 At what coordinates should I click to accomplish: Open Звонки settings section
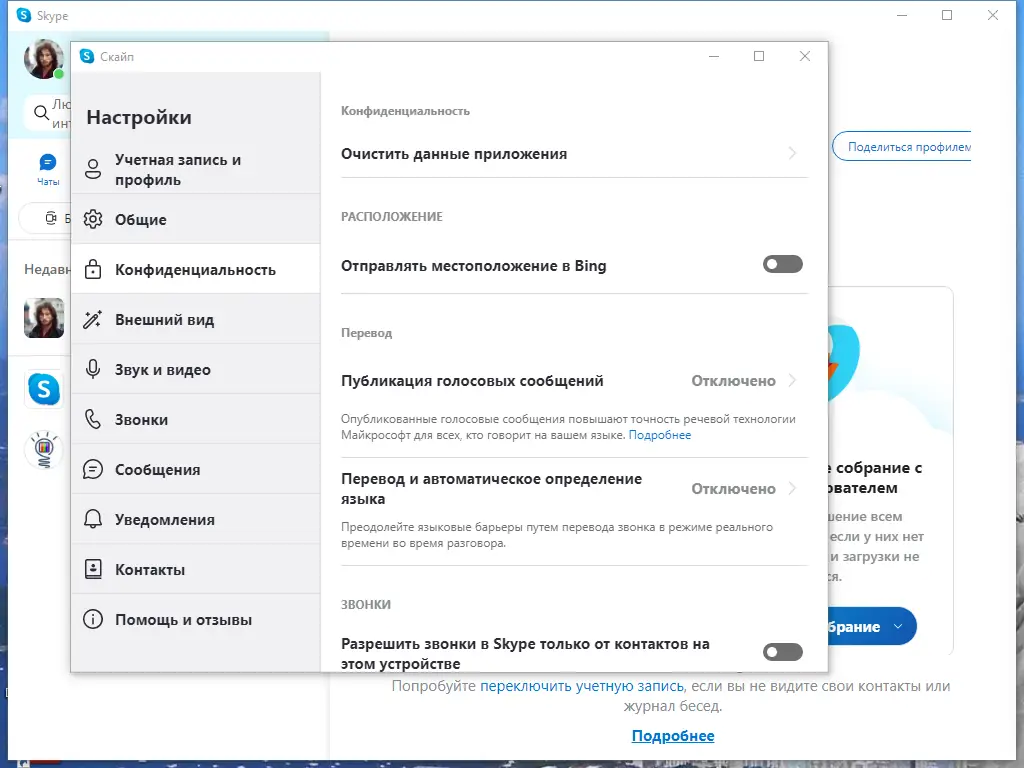[x=195, y=419]
